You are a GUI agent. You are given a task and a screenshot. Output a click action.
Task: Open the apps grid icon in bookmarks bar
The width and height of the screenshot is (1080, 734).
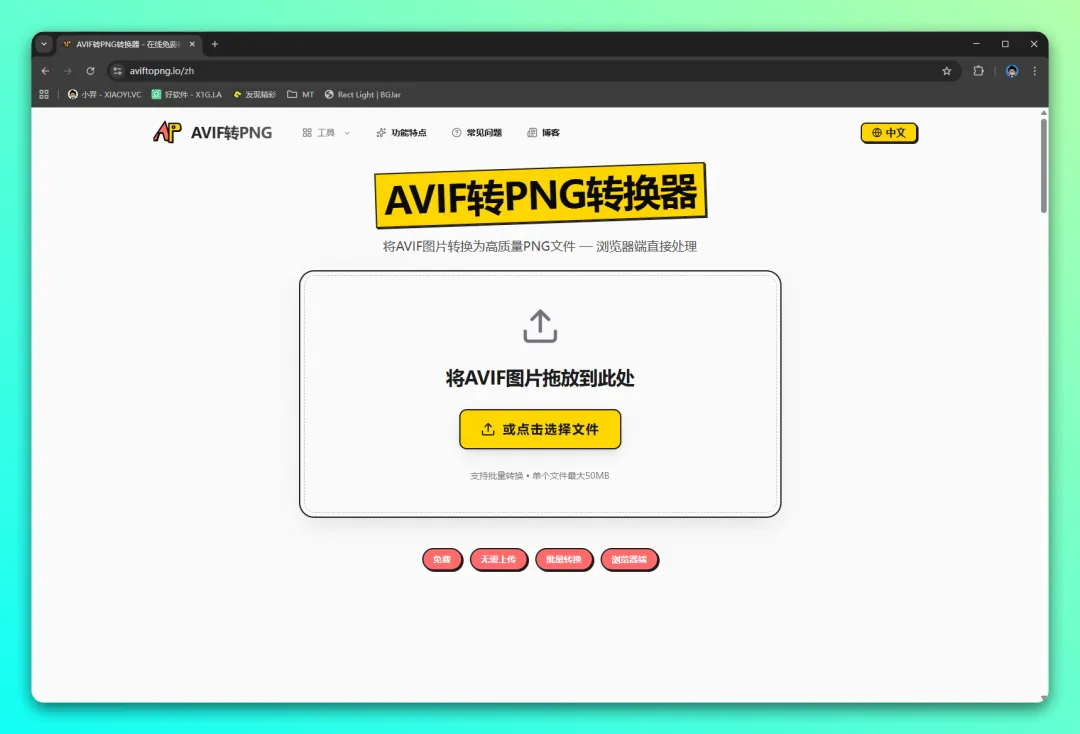point(44,94)
